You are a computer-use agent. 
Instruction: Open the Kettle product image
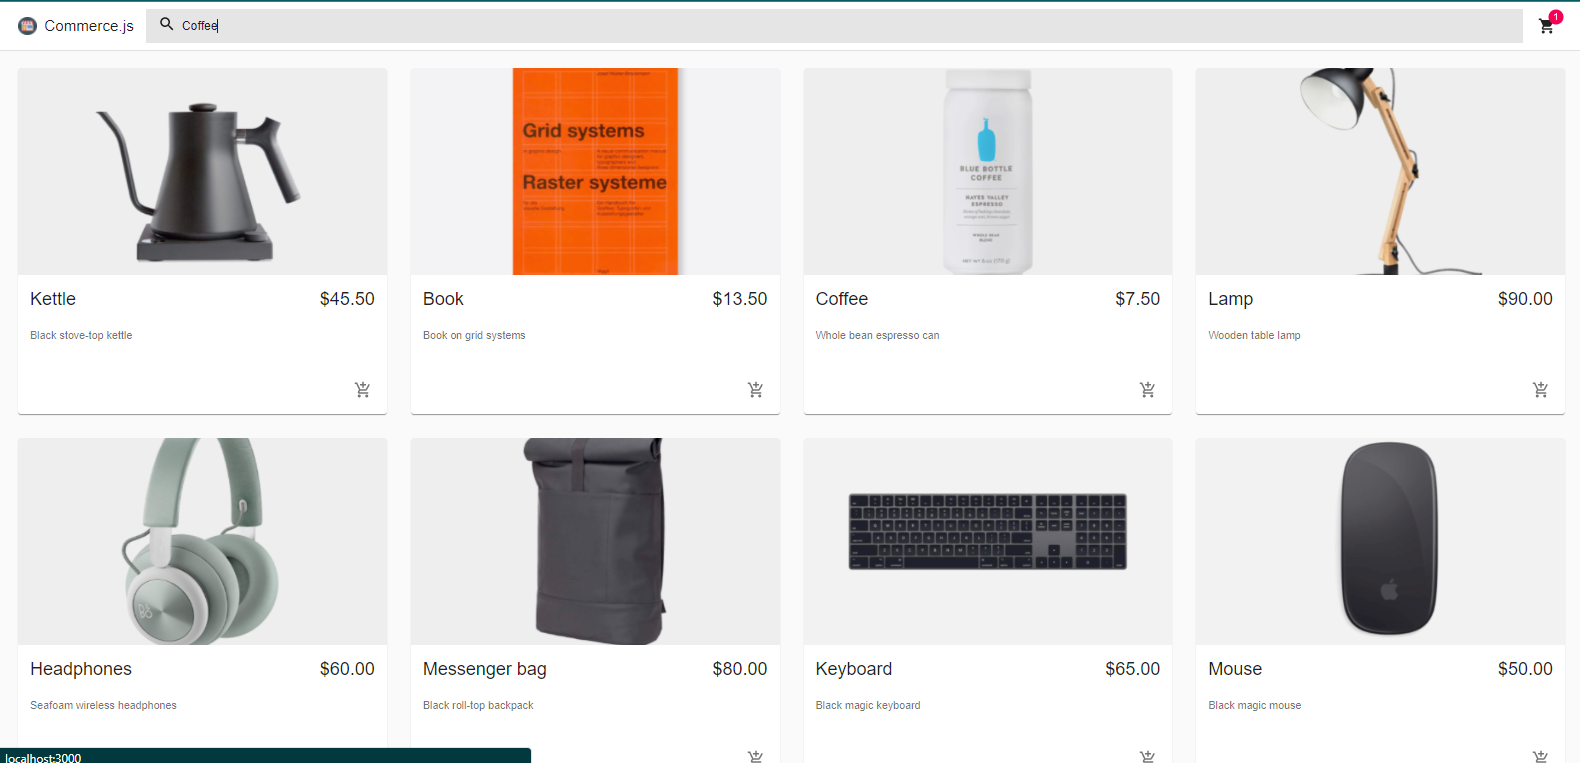point(202,171)
